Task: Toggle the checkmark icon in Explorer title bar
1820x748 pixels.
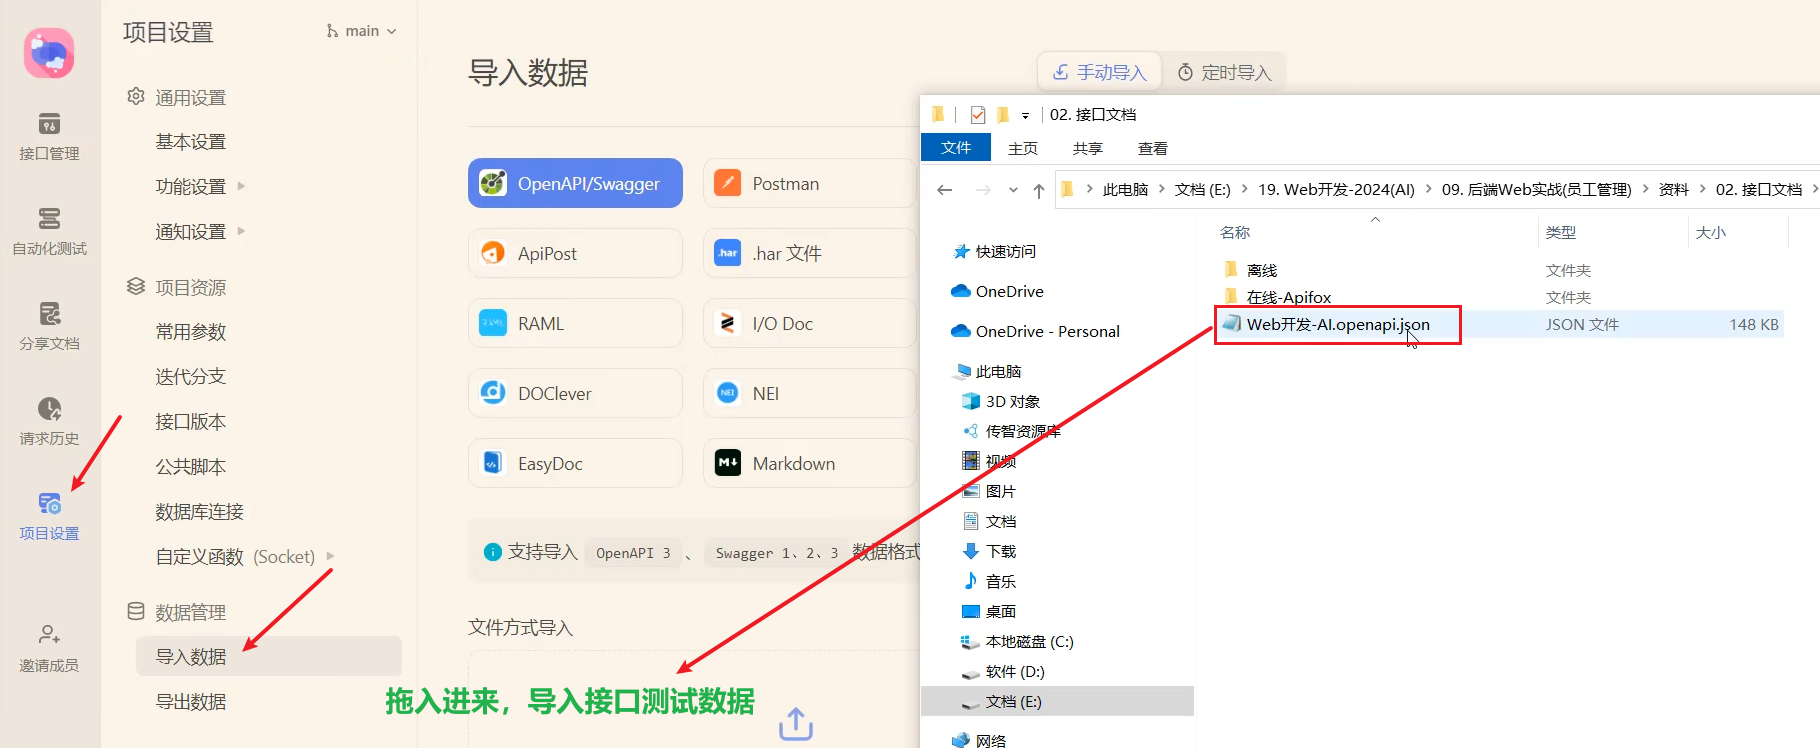Action: click(977, 115)
